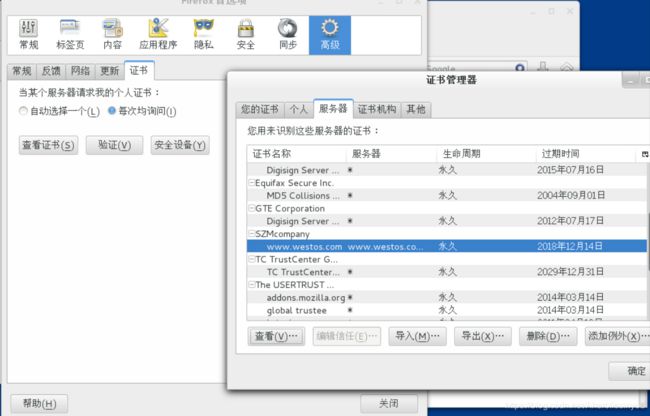This screenshot has height=416, width=650.
Task: Open the 隐私 privacy mask icon
Action: [204, 35]
